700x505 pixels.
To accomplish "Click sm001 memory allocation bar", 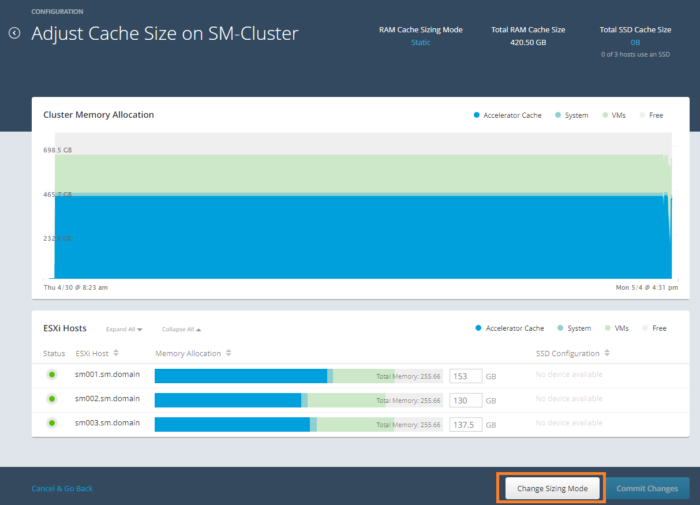I will click(299, 376).
